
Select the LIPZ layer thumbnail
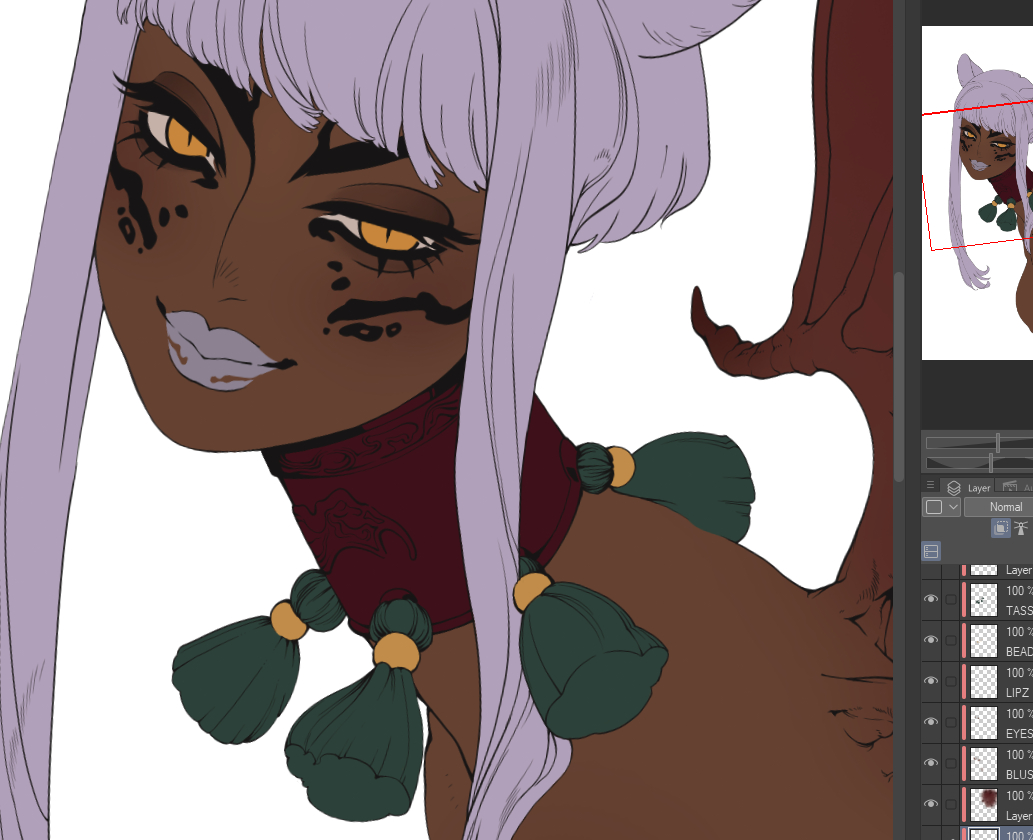click(x=984, y=681)
